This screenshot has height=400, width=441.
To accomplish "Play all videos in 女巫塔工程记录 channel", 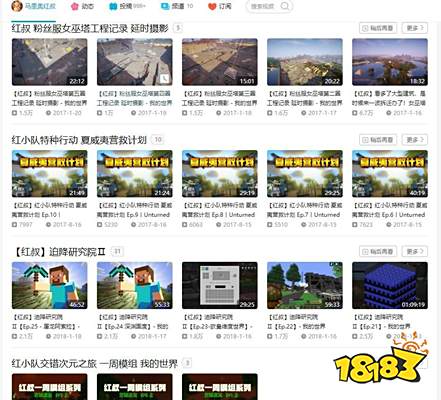I will tap(378, 28).
